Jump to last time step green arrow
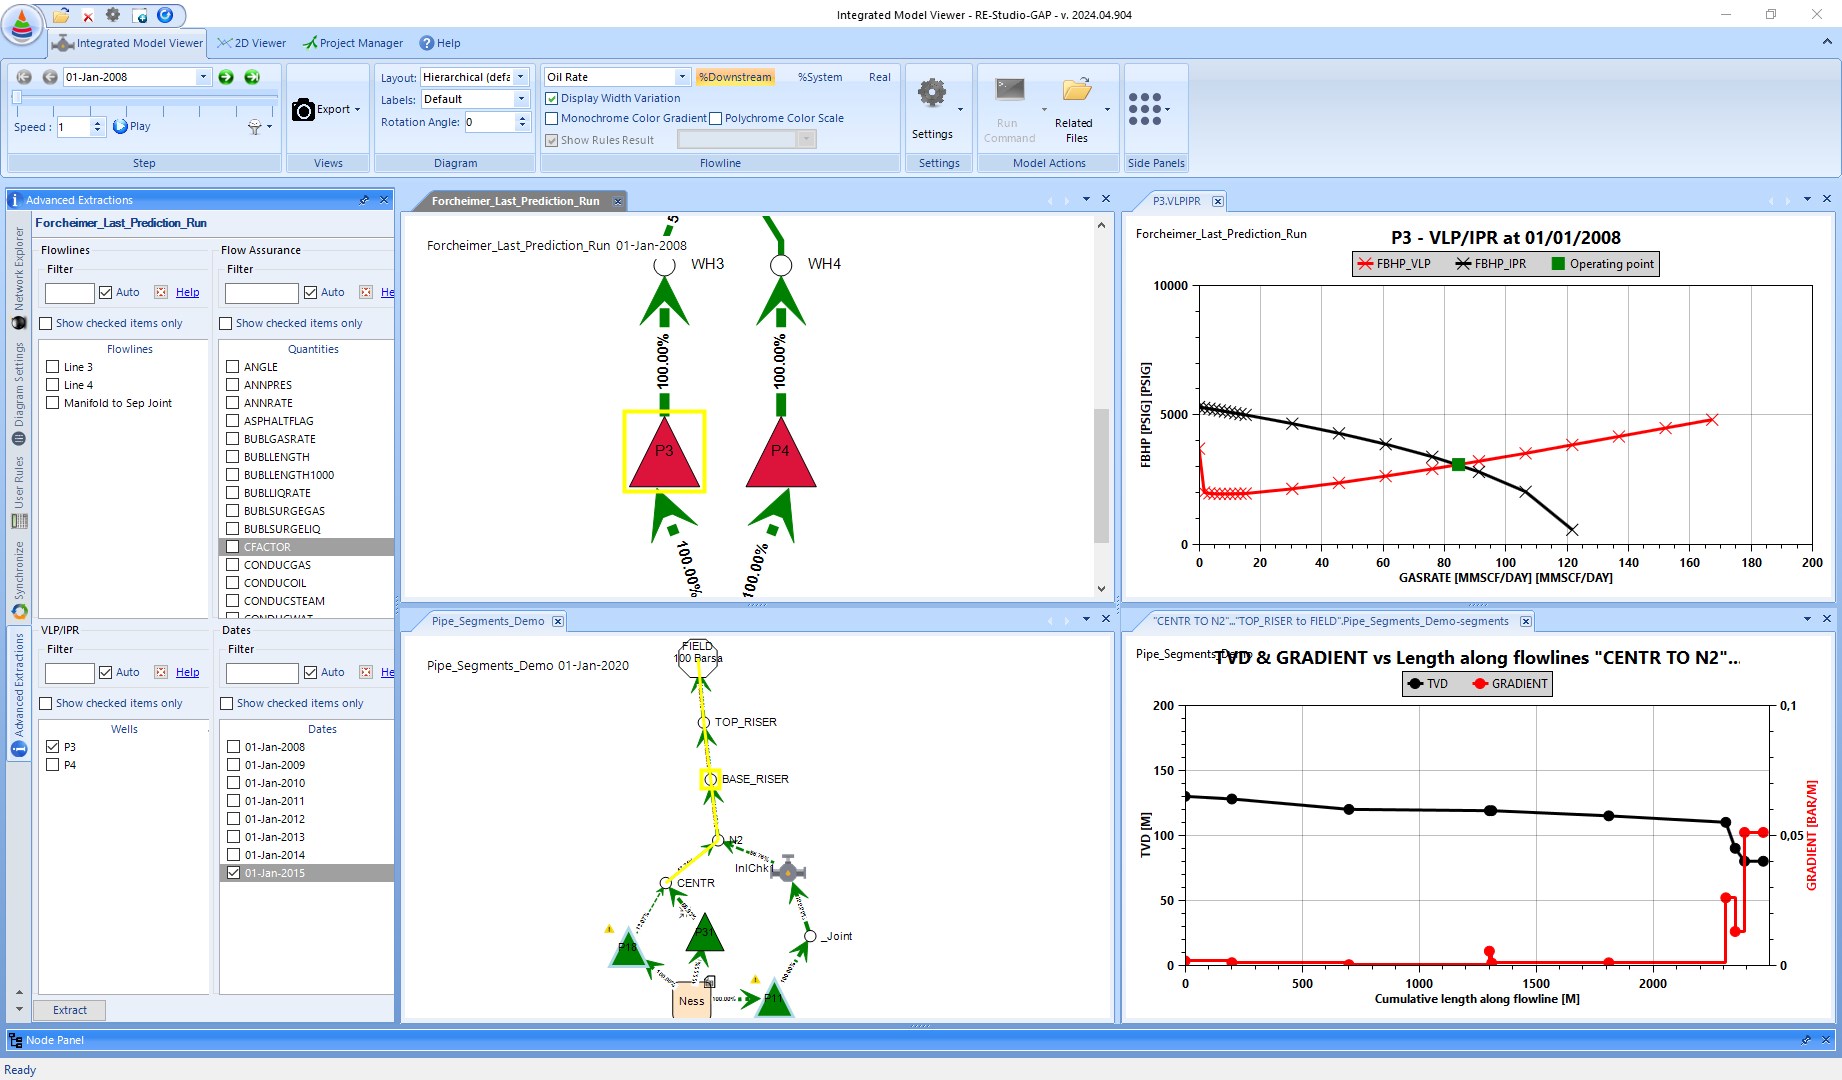 click(252, 77)
